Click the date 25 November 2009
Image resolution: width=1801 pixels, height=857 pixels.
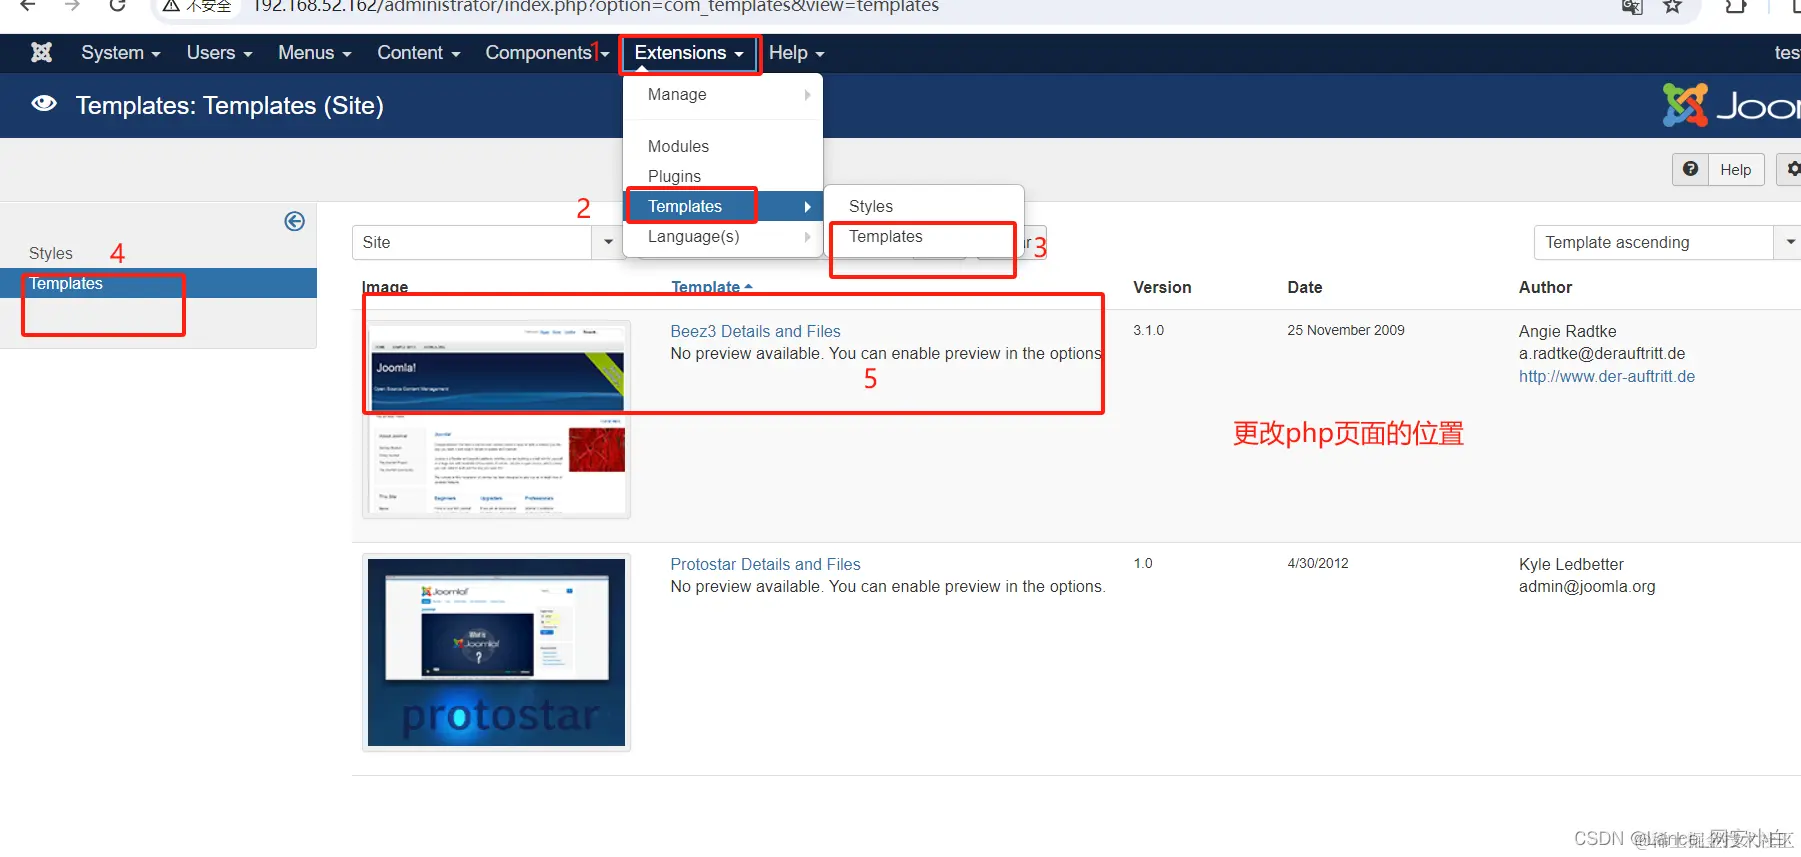point(1345,330)
